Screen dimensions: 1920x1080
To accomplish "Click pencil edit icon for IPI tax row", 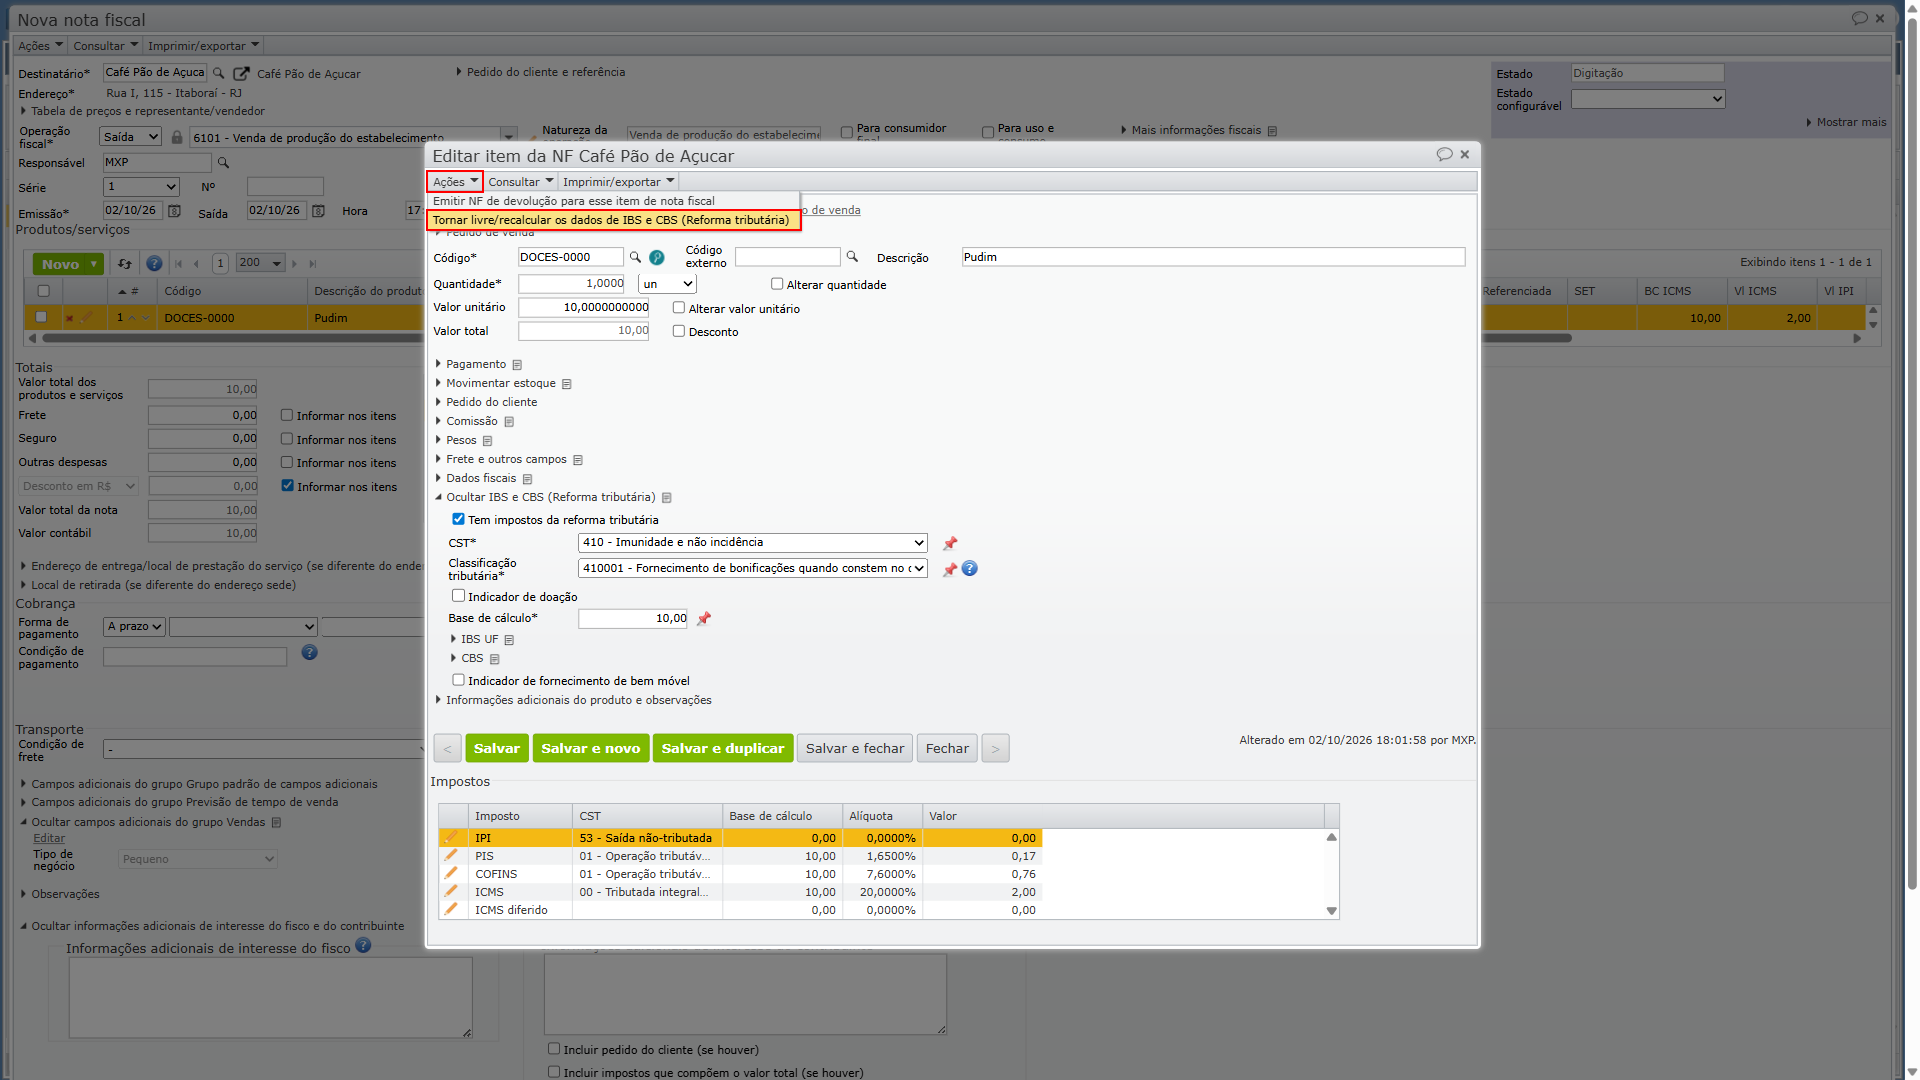I will pyautogui.click(x=451, y=838).
